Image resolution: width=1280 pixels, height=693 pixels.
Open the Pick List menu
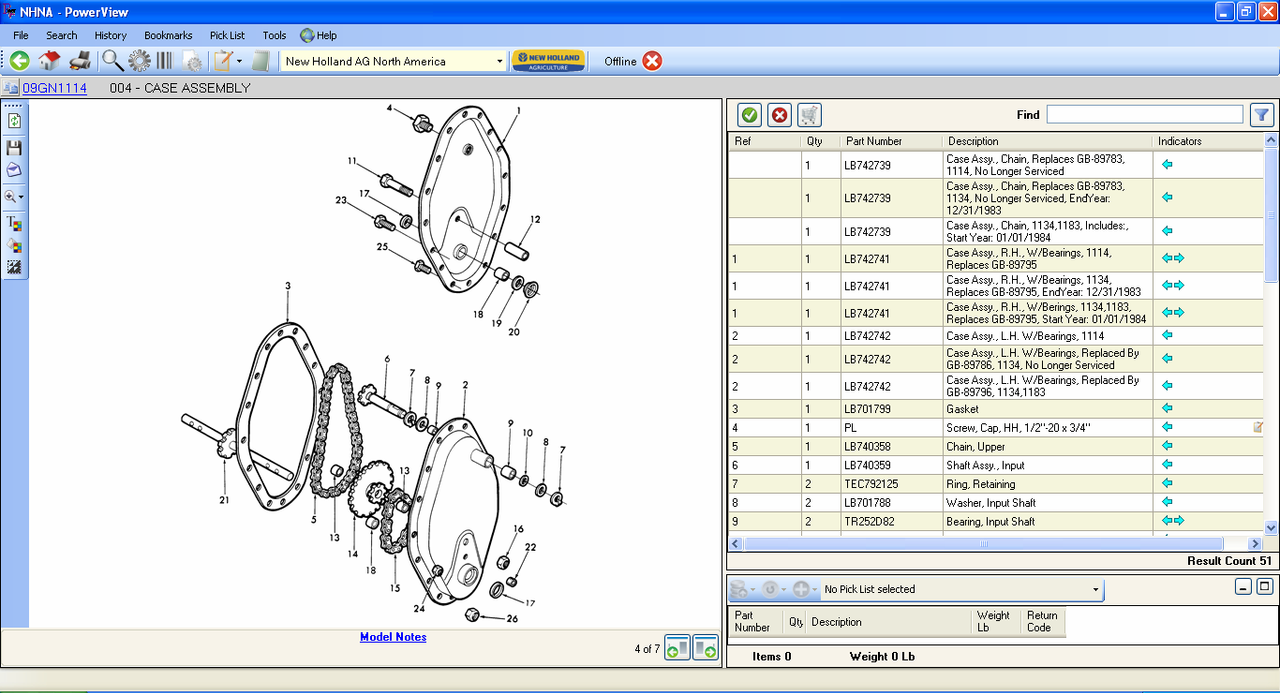click(x=227, y=35)
